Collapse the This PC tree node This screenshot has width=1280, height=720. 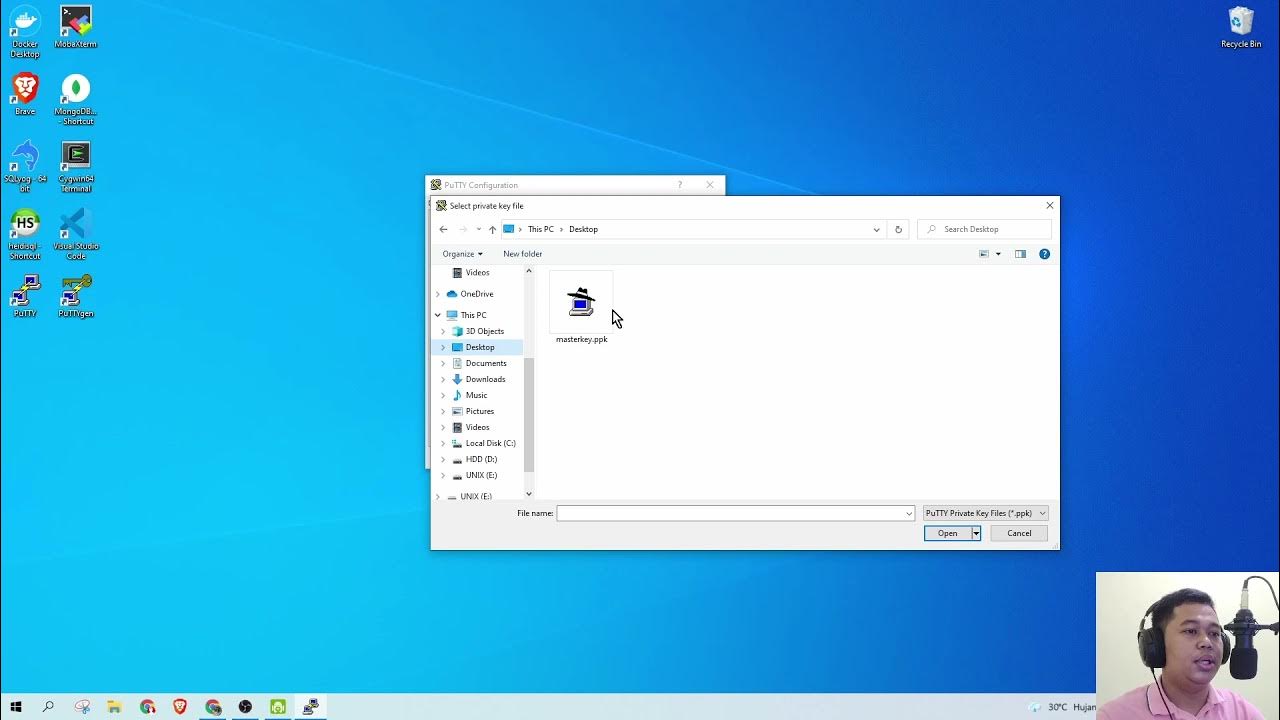[x=437, y=315]
